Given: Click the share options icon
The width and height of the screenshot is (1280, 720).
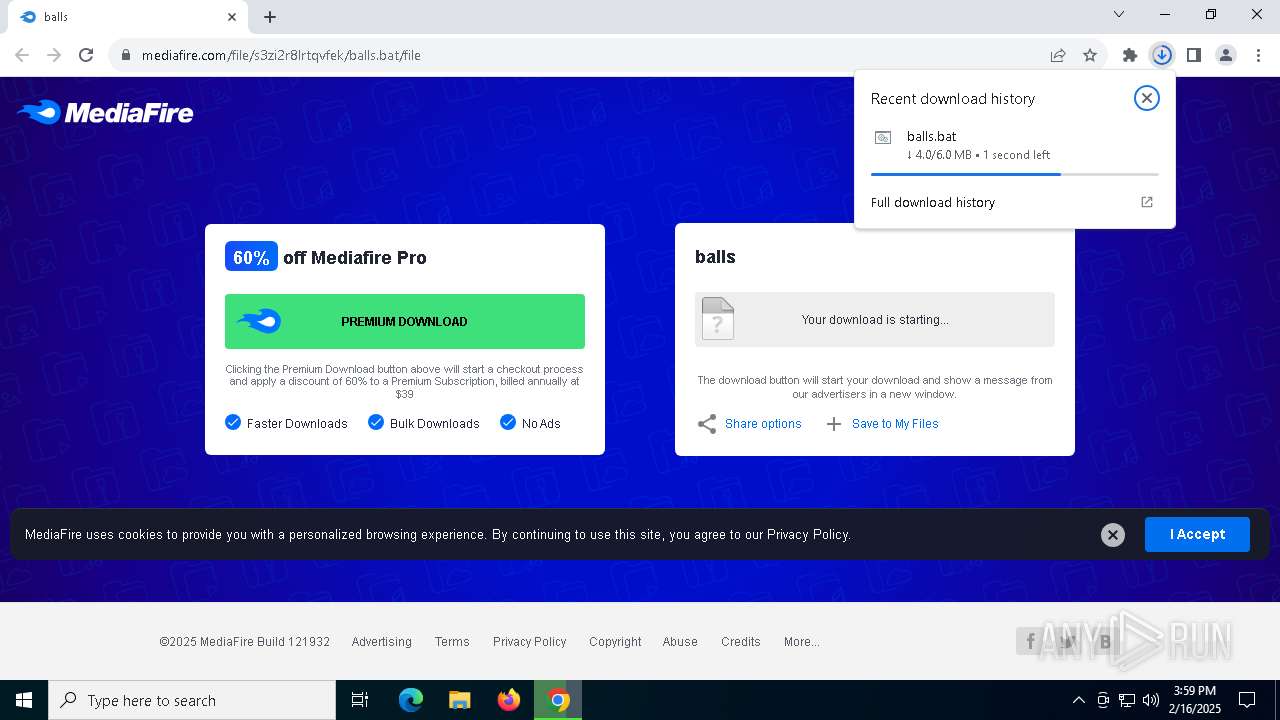Looking at the screenshot, I should pyautogui.click(x=707, y=424).
